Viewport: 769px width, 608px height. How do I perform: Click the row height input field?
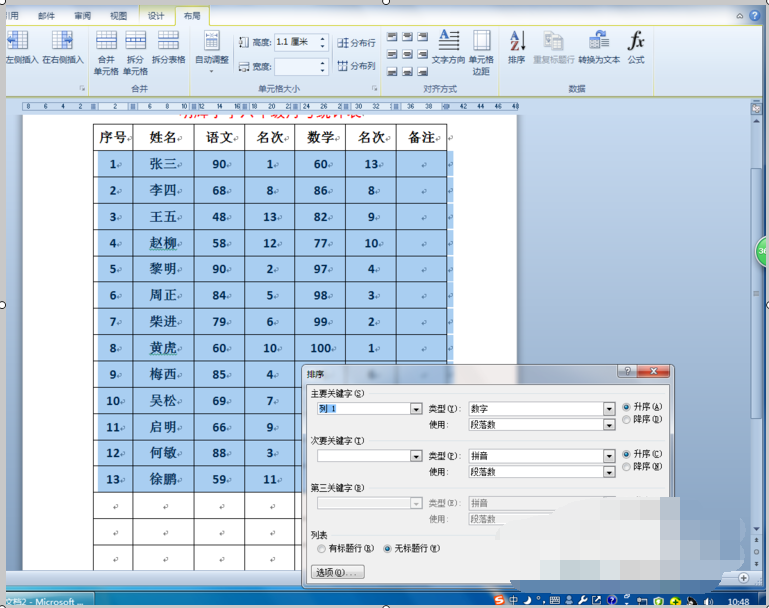(x=296, y=42)
